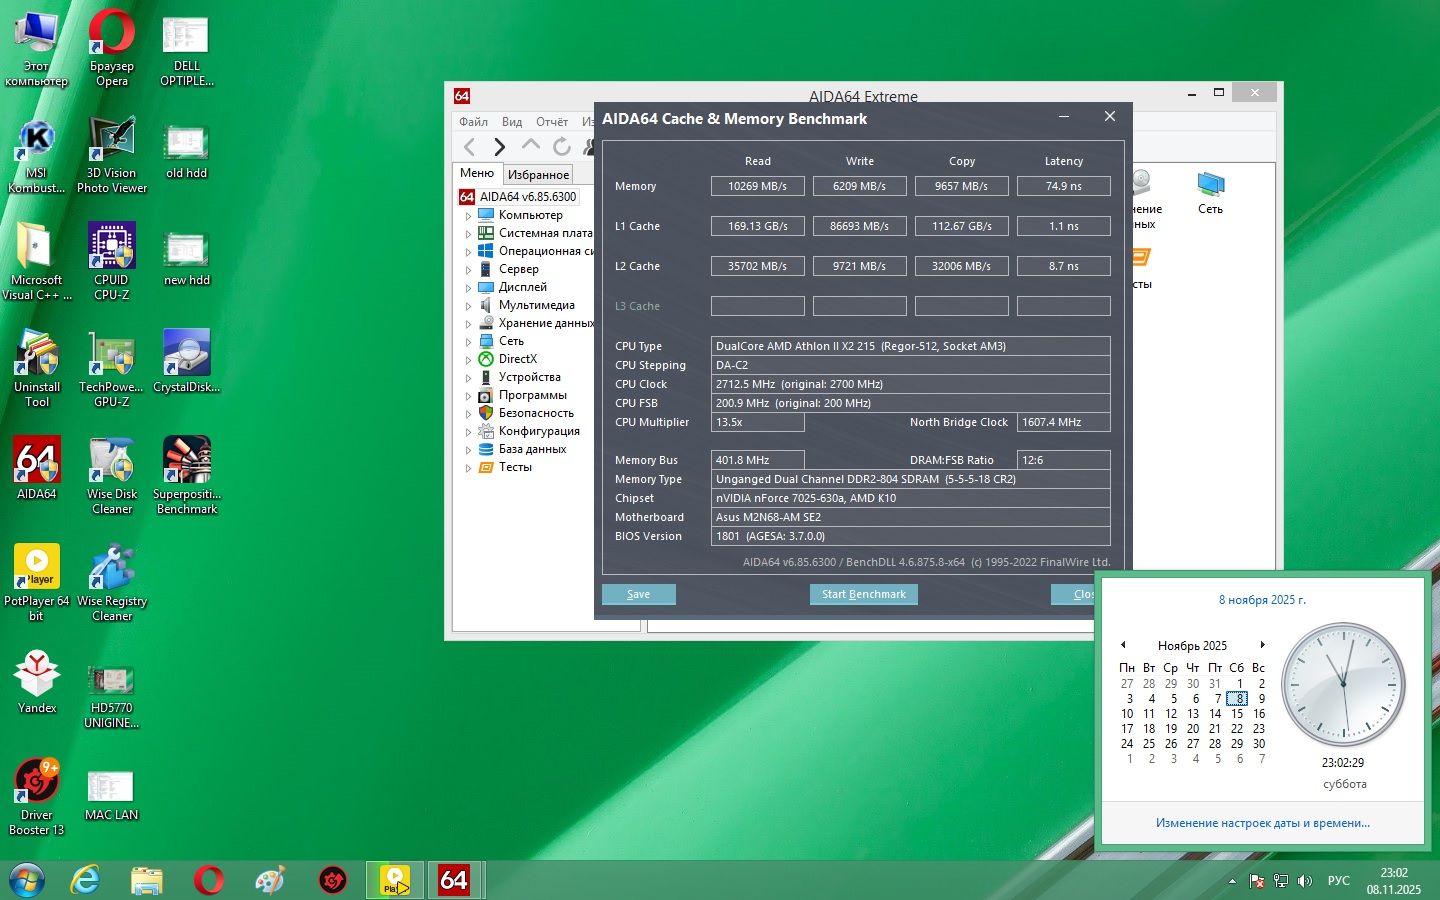This screenshot has width=1440, height=900.
Task: Launch Uninstall Tool from the desktop
Action: [x=37, y=369]
